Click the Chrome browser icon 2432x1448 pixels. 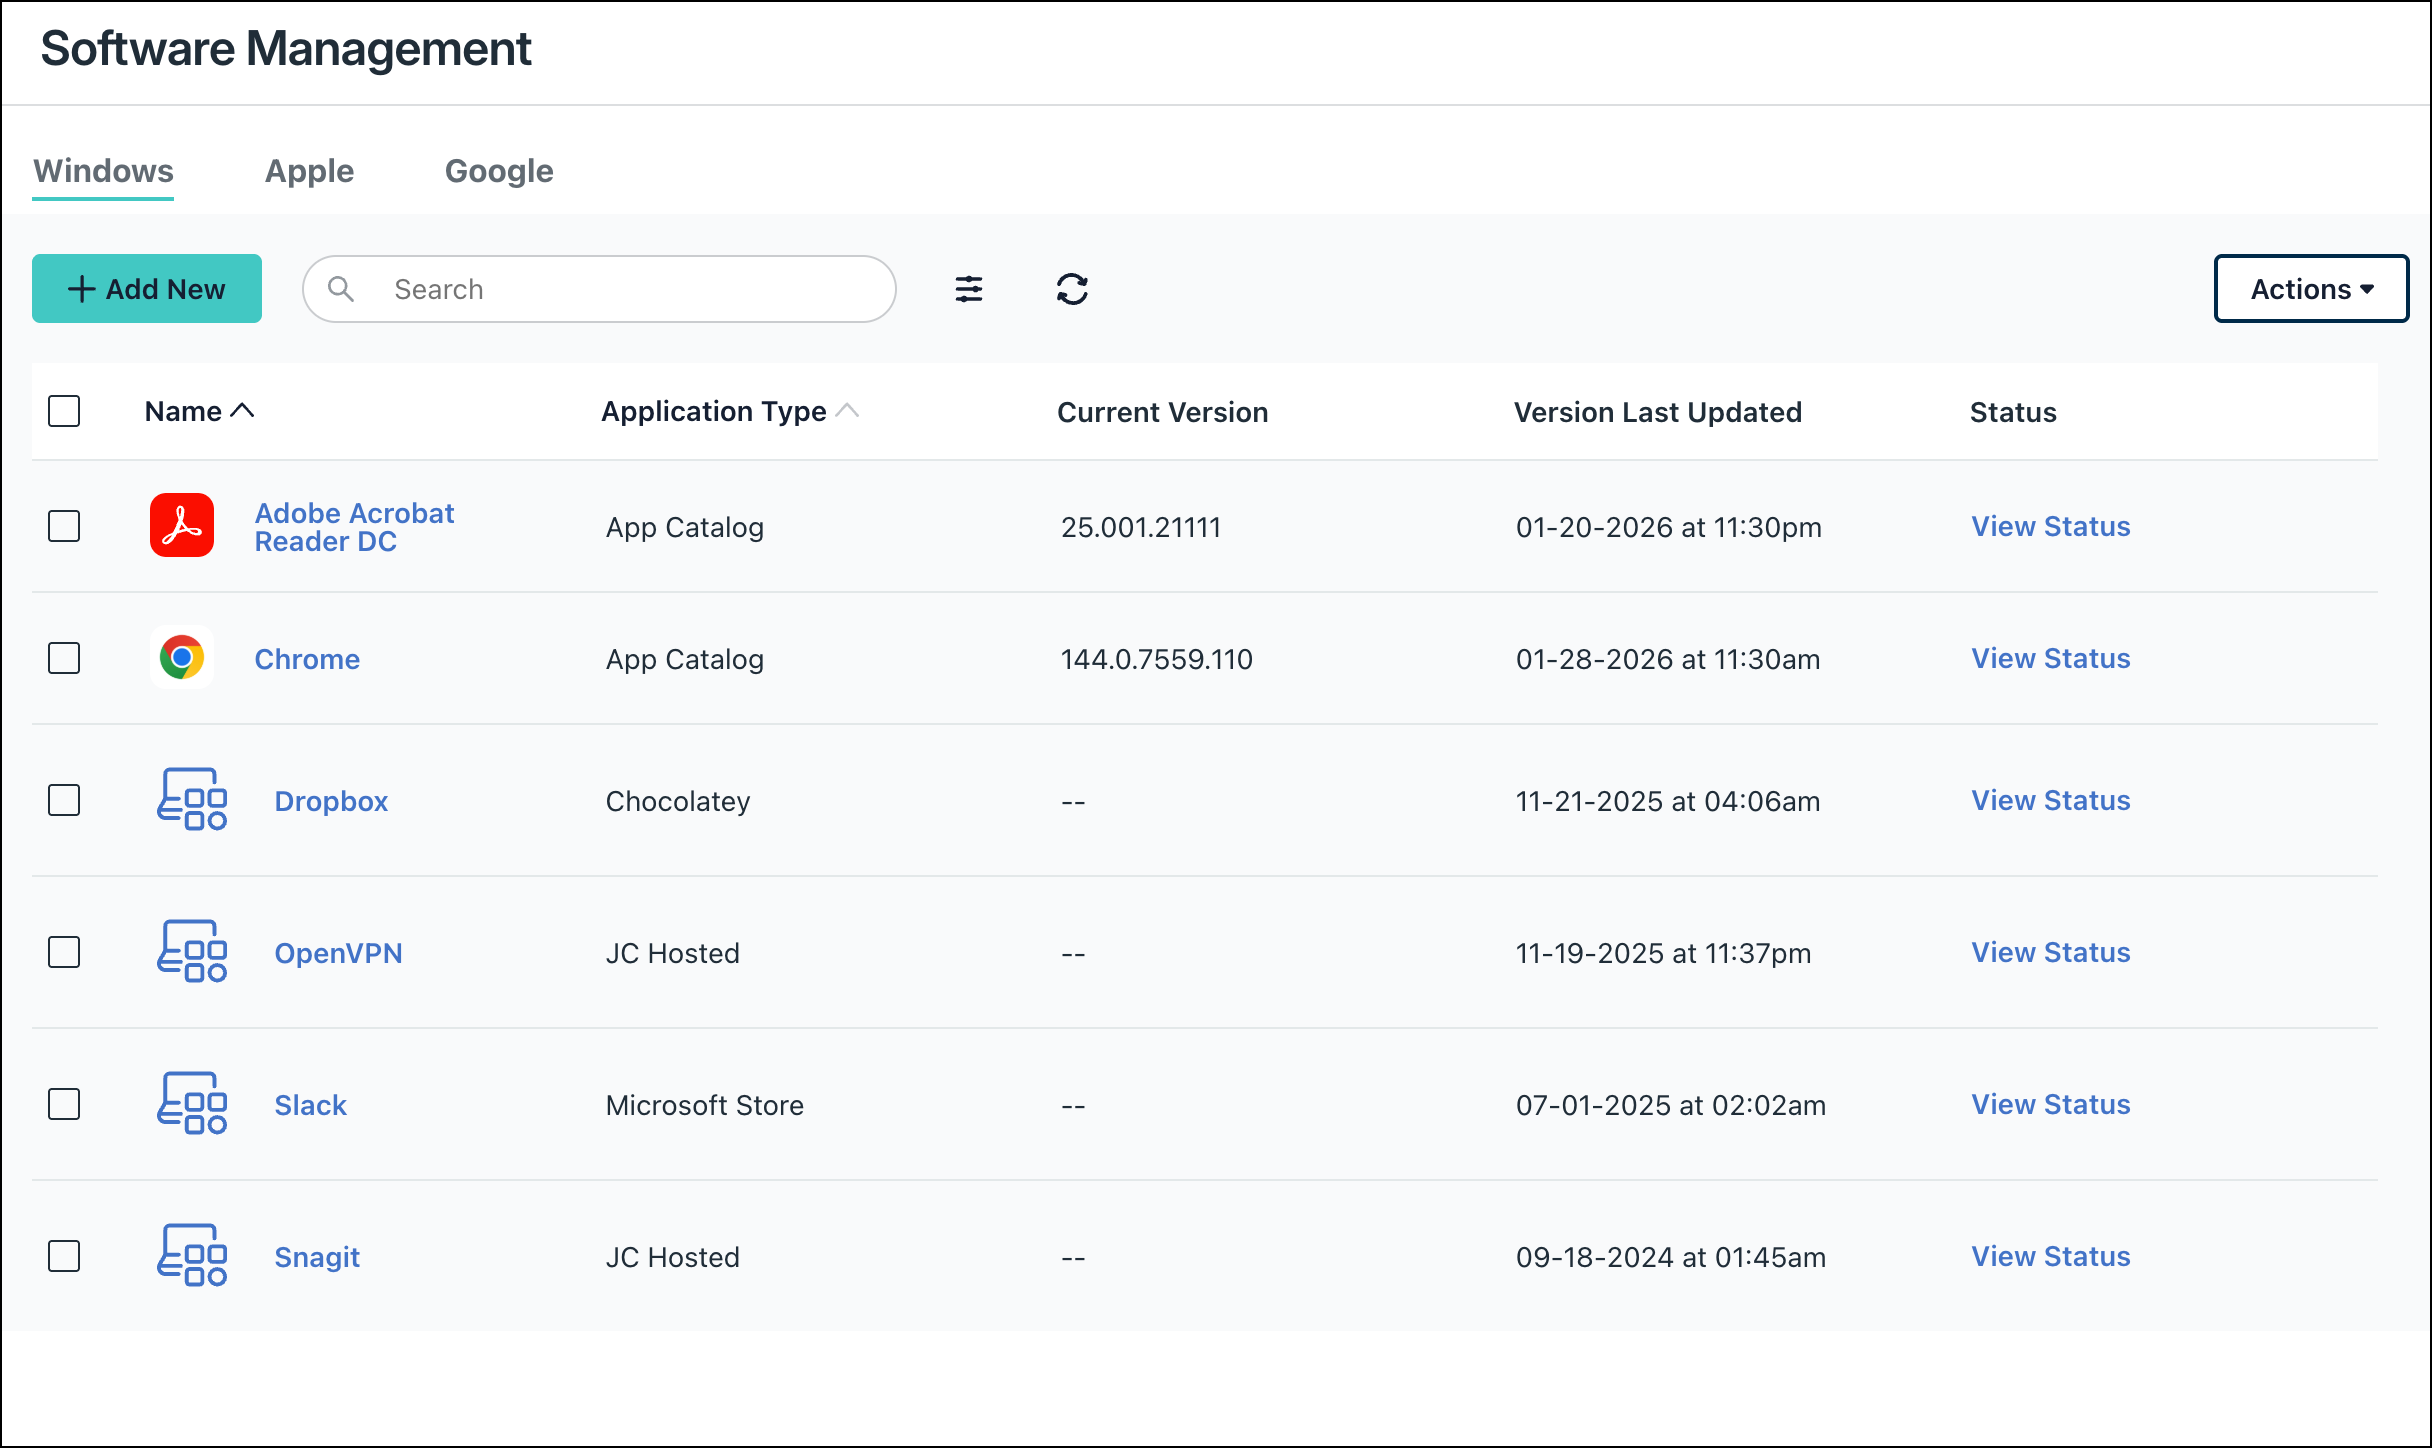point(182,658)
